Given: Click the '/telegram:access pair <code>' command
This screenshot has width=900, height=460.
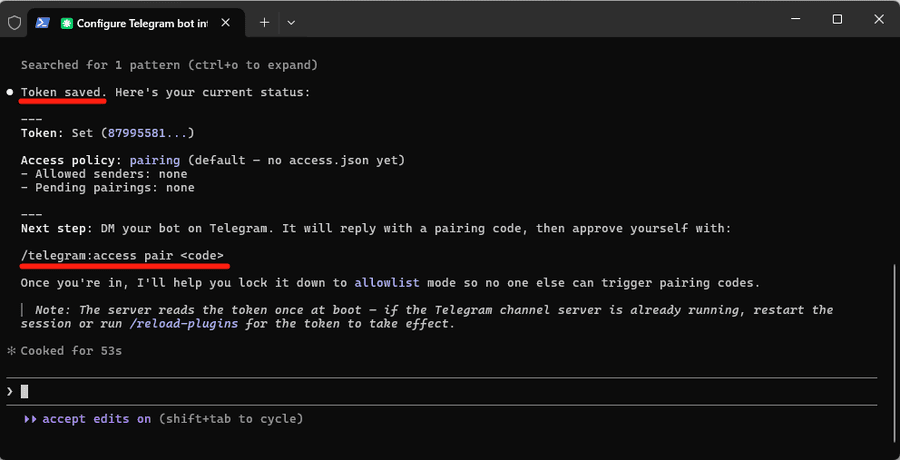Looking at the screenshot, I should coord(122,256).
